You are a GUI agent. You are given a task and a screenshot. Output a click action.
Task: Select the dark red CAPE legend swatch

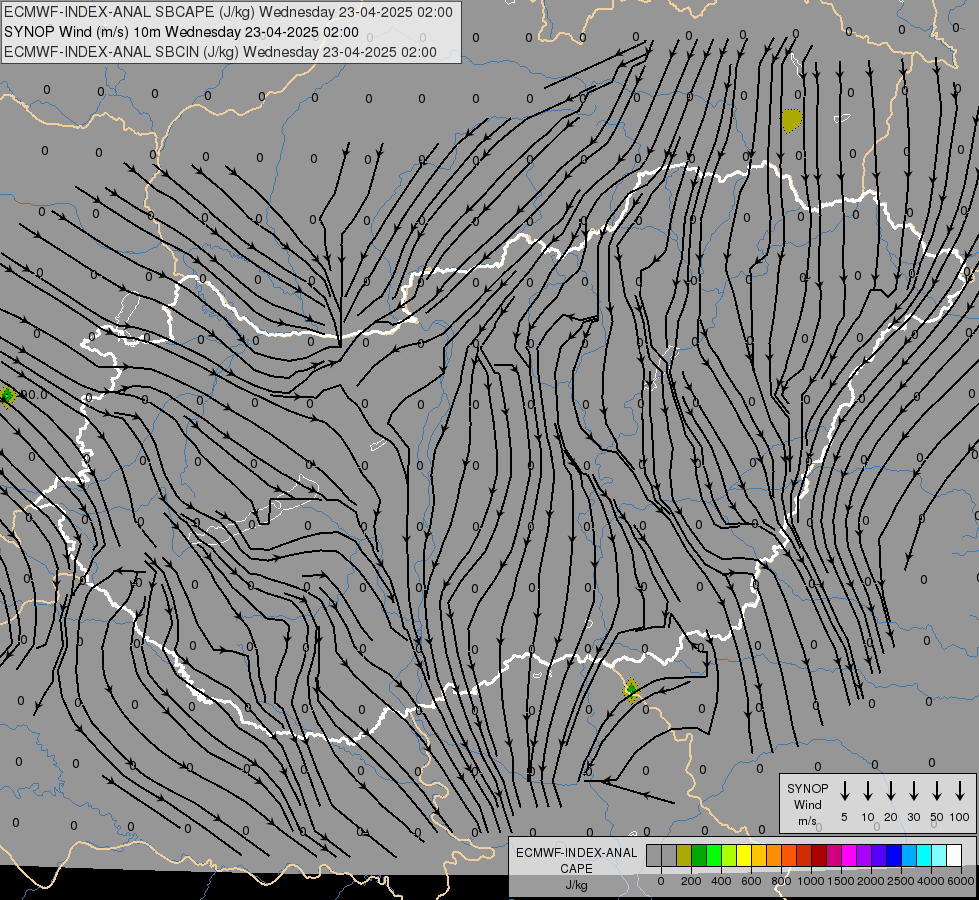click(819, 855)
